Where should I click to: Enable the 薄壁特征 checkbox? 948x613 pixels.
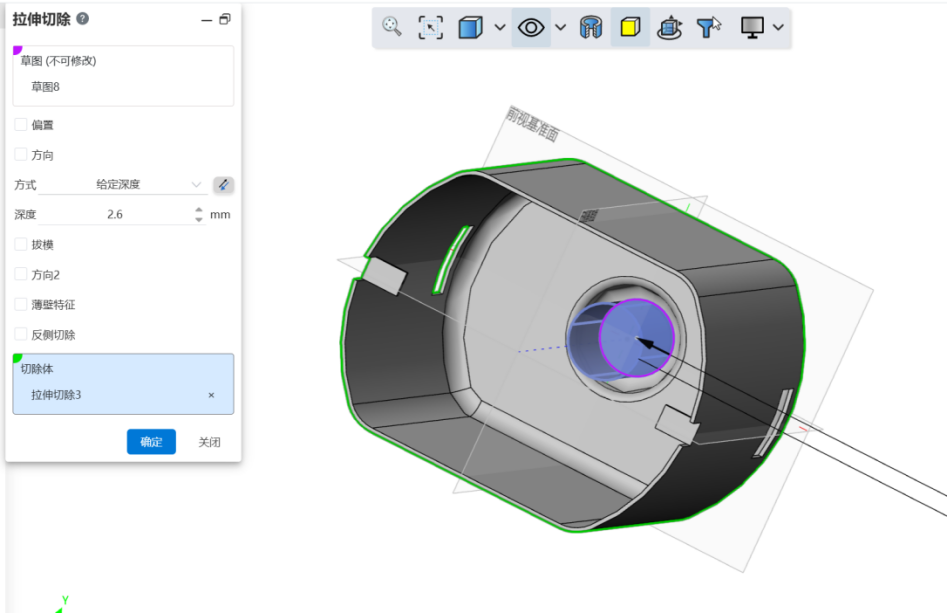(x=21, y=304)
